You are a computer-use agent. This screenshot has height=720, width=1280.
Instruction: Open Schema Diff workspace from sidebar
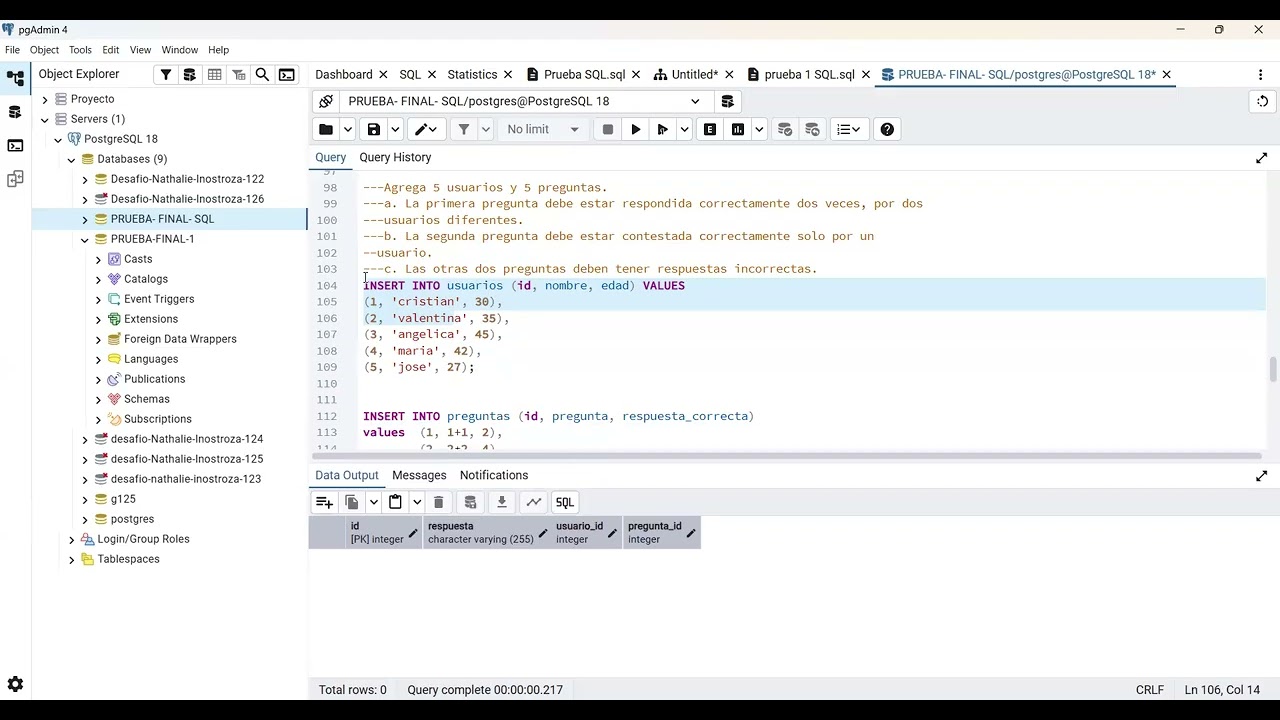(15, 180)
